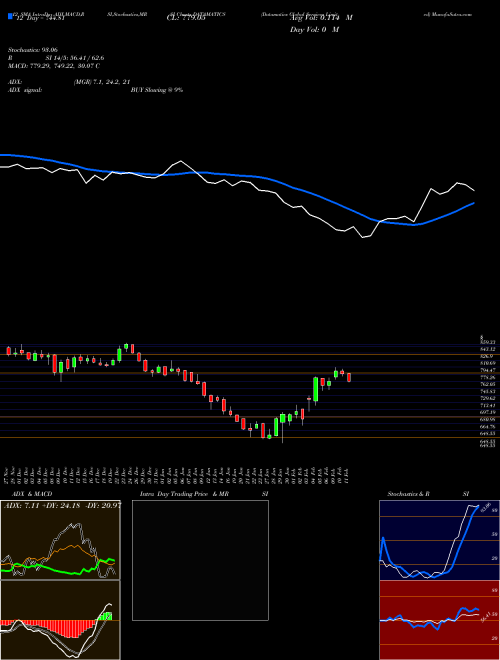
Task: Click the 664.76 price axis label
Action: [x=488, y=427]
